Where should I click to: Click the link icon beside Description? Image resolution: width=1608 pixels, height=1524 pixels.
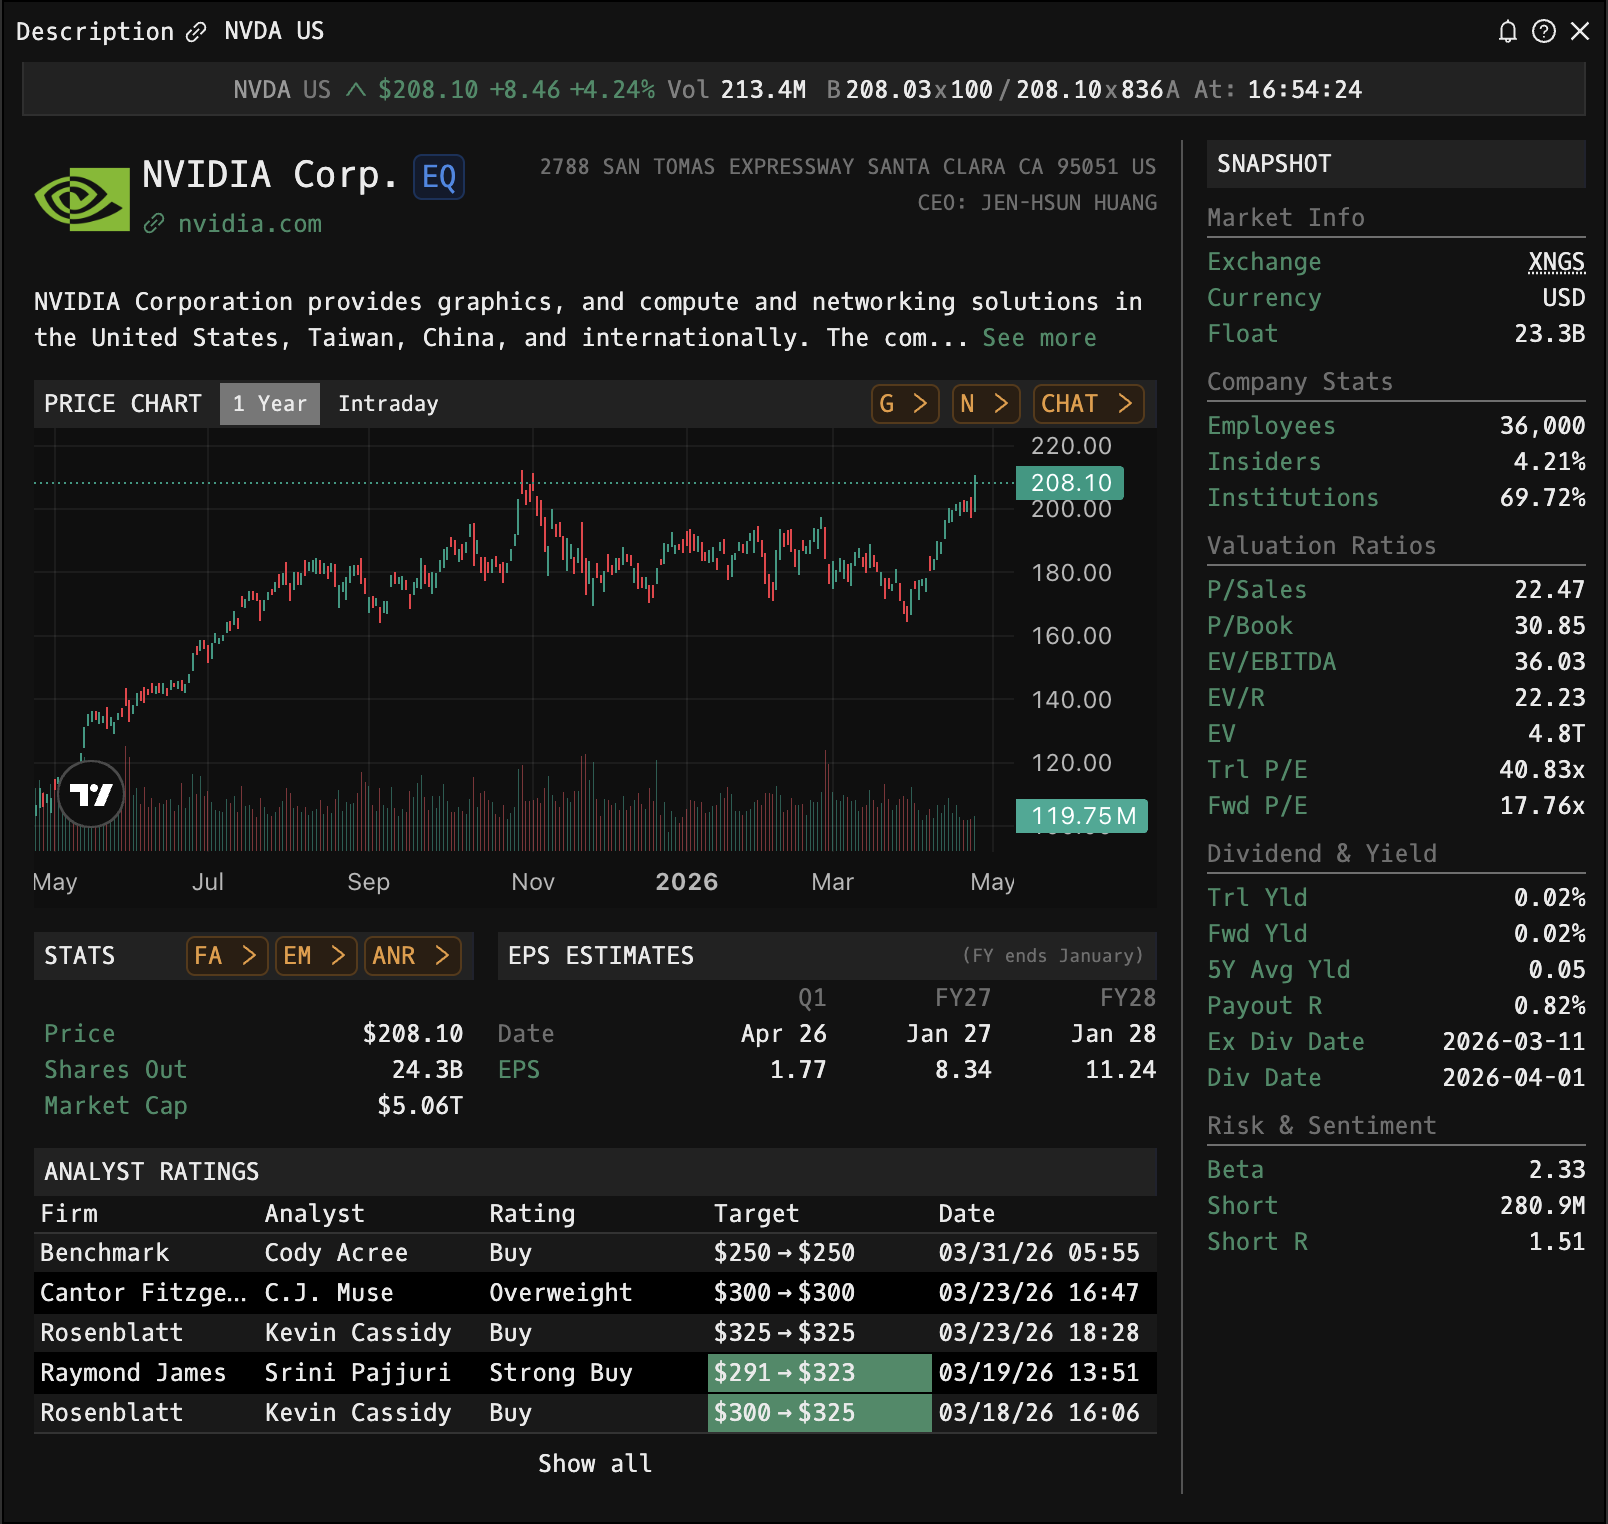tap(196, 32)
